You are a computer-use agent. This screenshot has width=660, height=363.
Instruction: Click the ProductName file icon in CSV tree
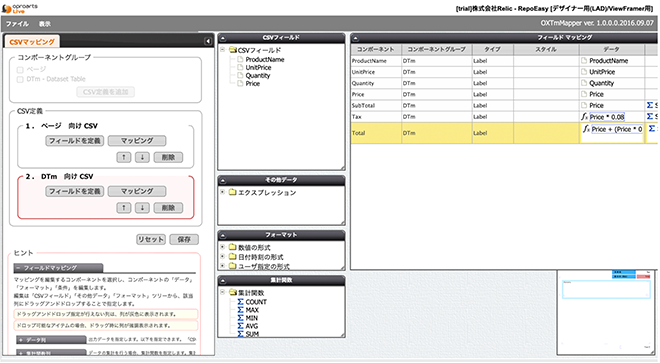(x=240, y=59)
